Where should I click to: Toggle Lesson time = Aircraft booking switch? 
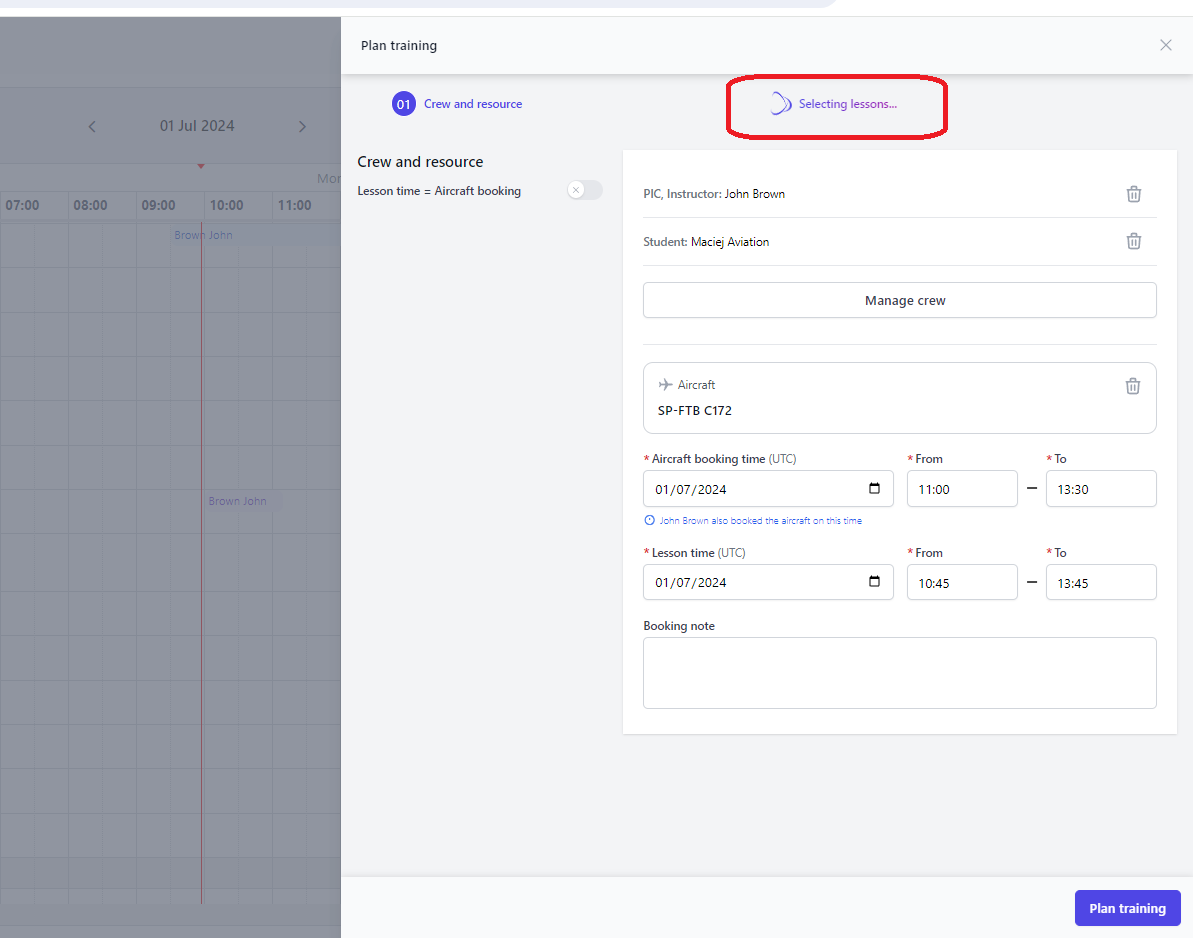pos(584,190)
